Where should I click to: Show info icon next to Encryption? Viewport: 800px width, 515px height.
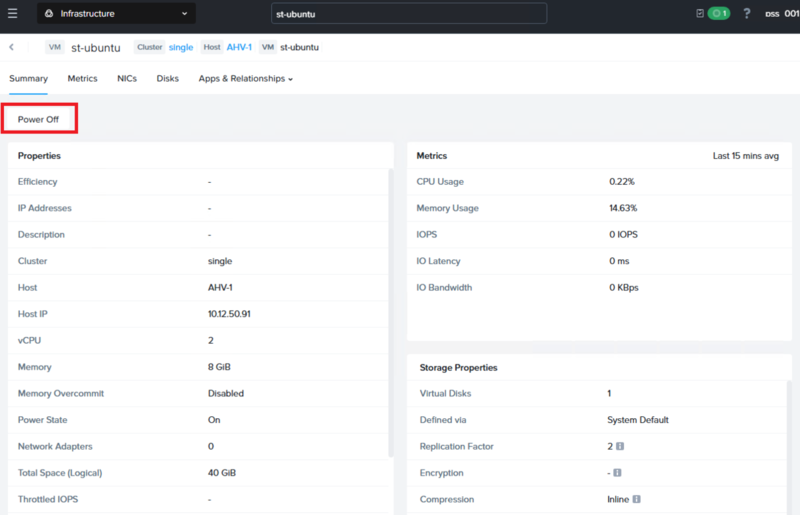(617, 473)
